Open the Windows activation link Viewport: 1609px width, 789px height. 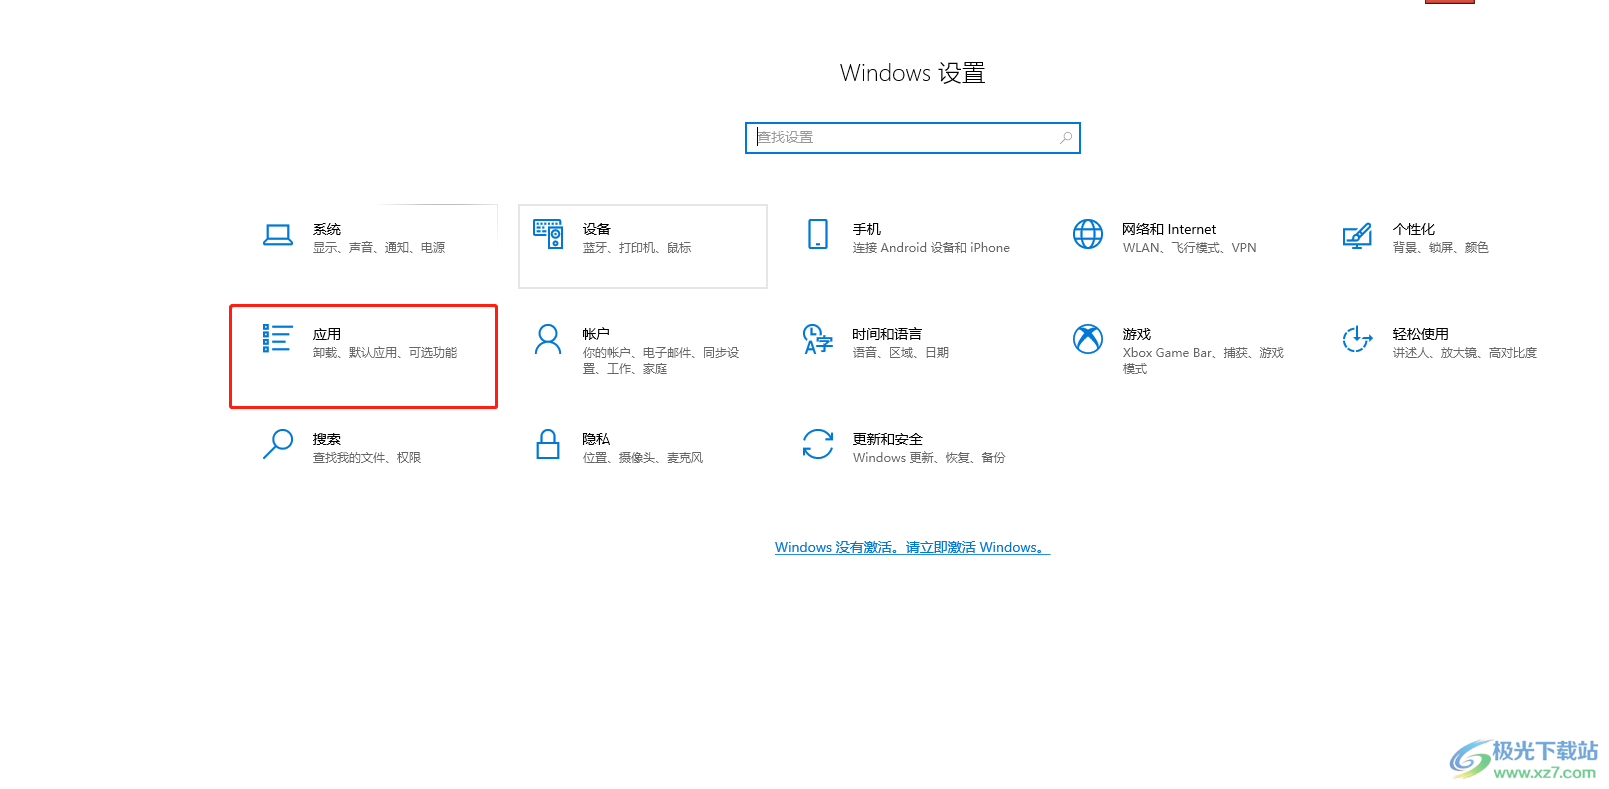click(912, 547)
